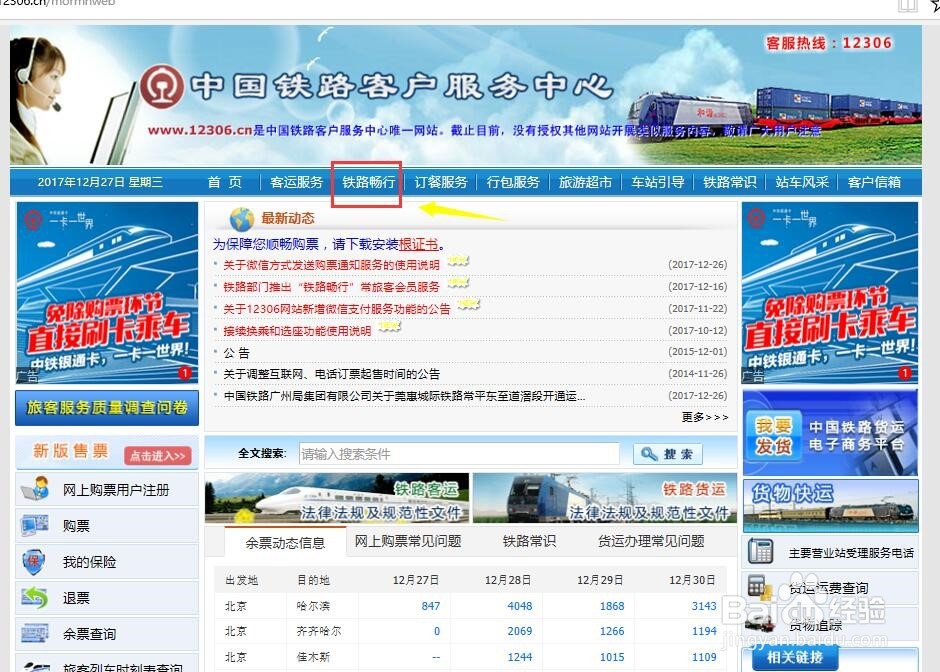The height and width of the screenshot is (672, 940).
Task: Click the telephone icon for 主要营业站受理服务电话
Action: tap(760, 552)
